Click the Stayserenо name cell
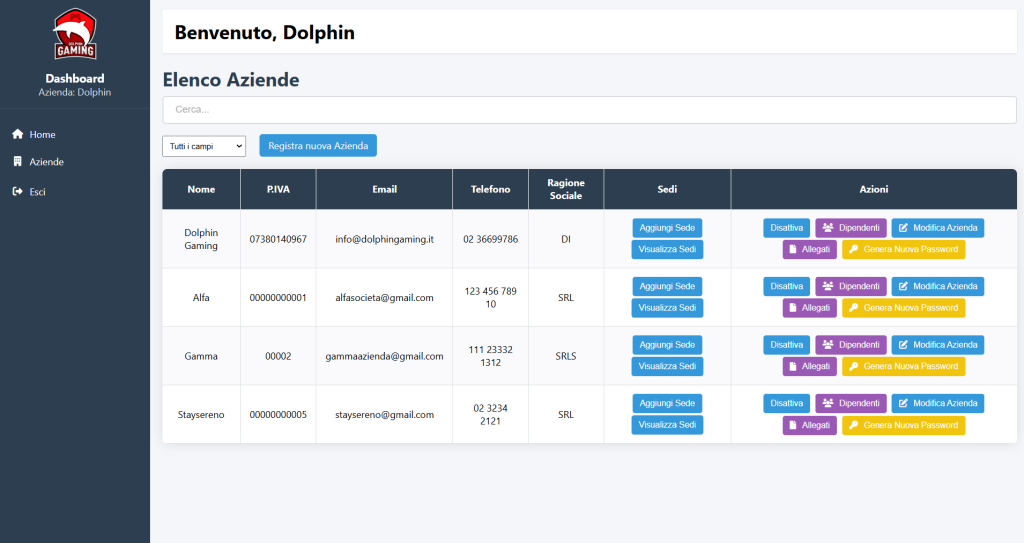 coord(201,414)
